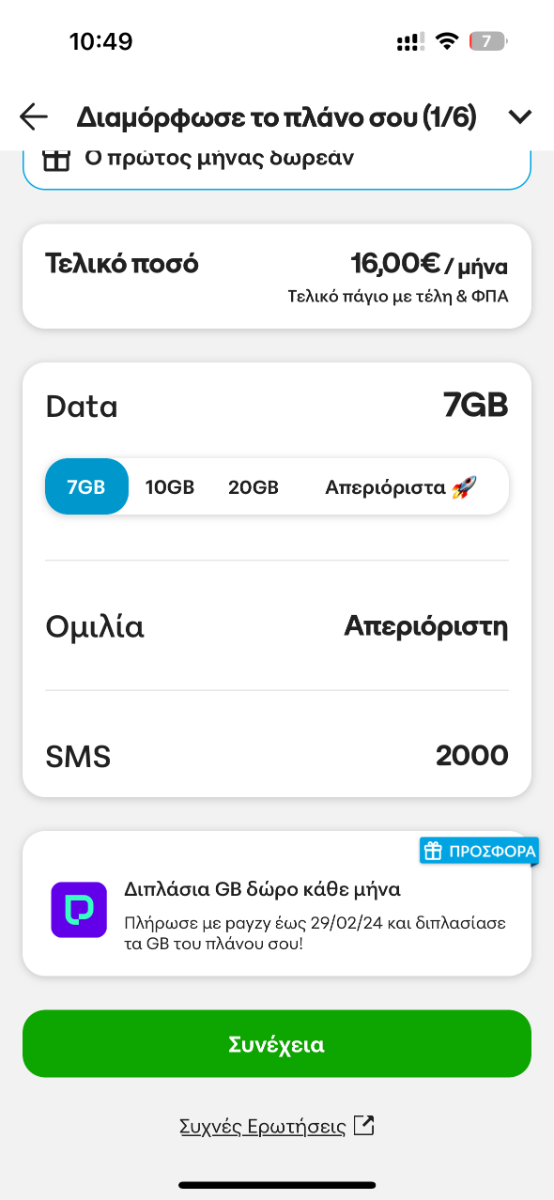The width and height of the screenshot is (554, 1200).
Task: Tap the back arrow icon
Action: 34,117
